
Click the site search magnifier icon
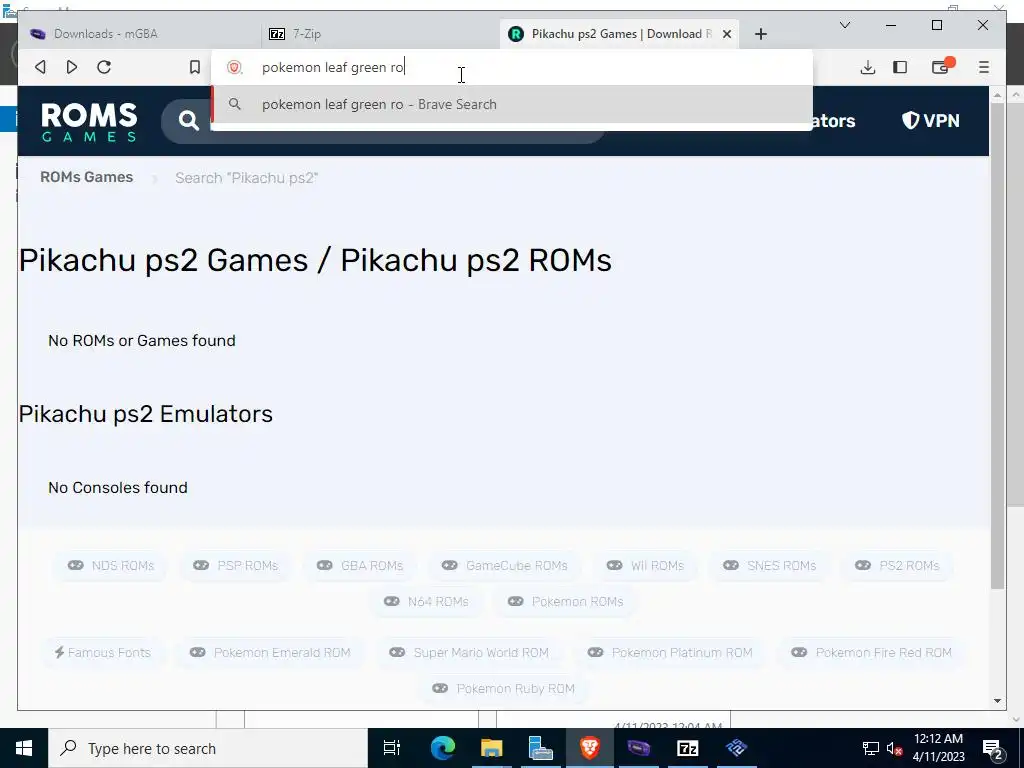pos(189,121)
